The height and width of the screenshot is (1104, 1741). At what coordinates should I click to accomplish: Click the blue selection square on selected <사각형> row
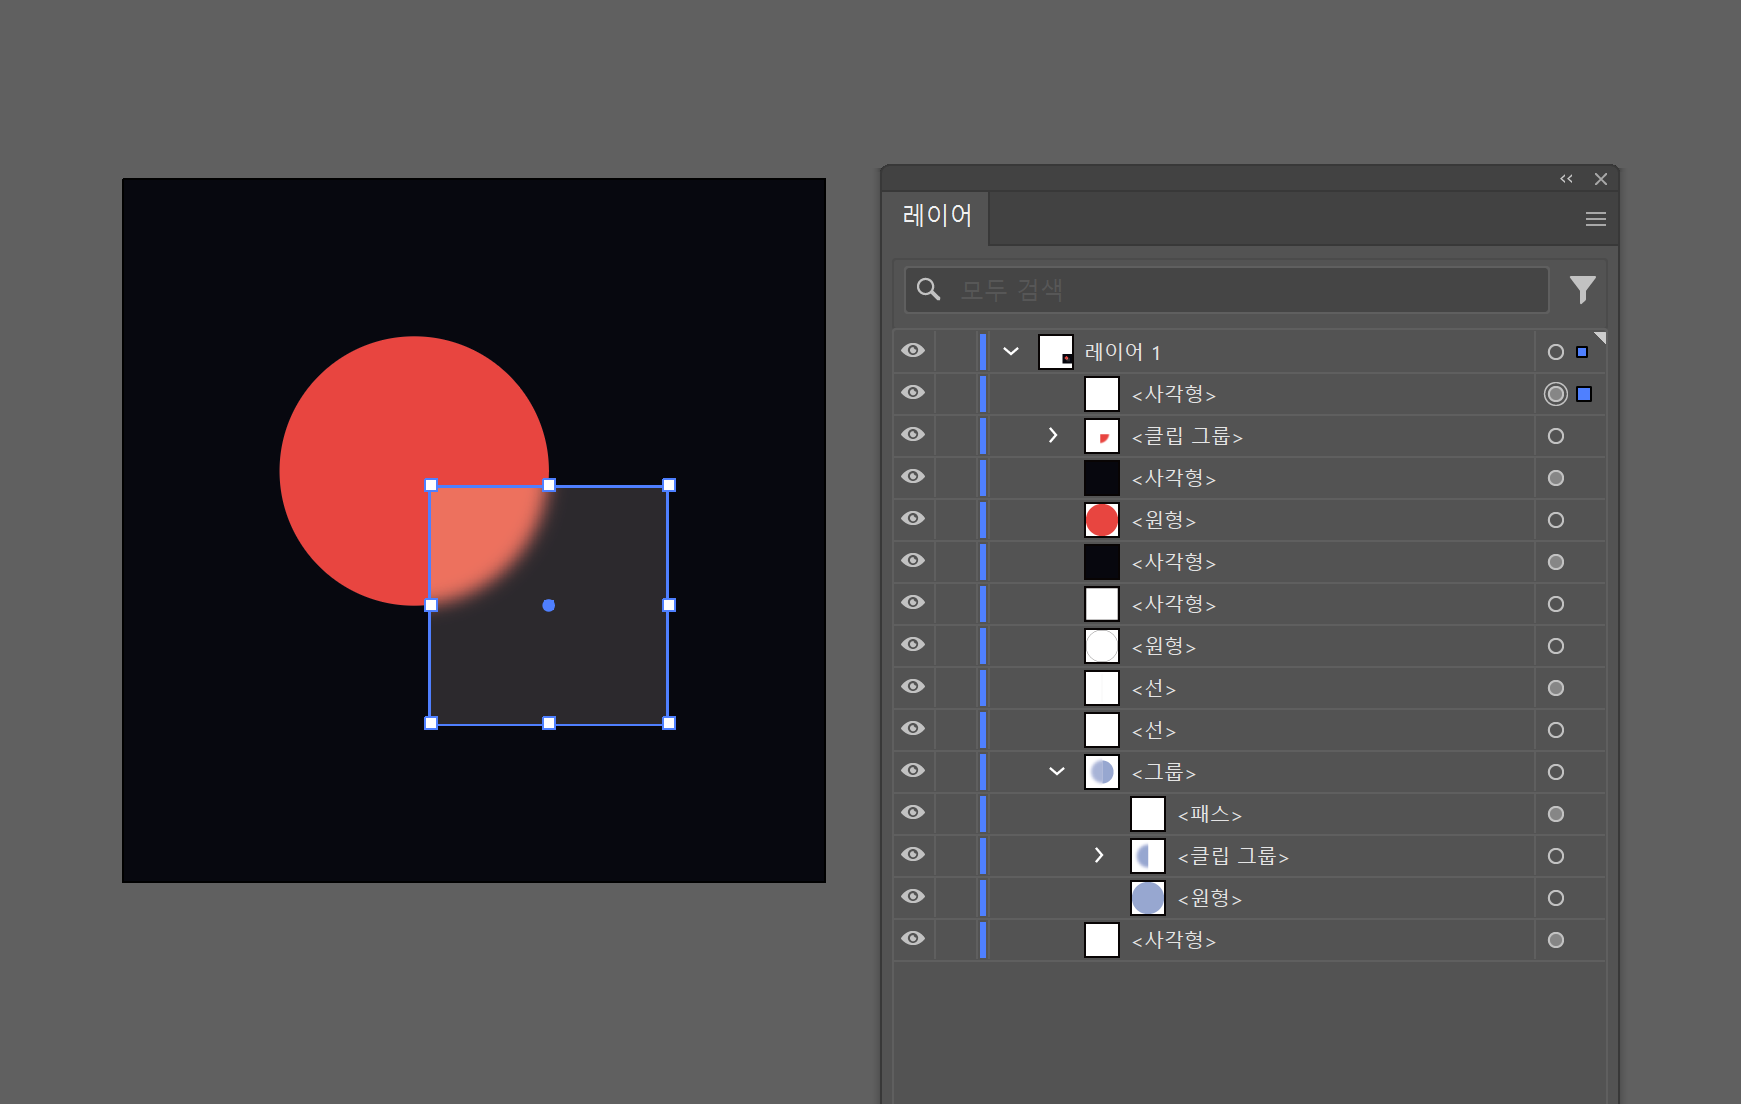click(1584, 394)
